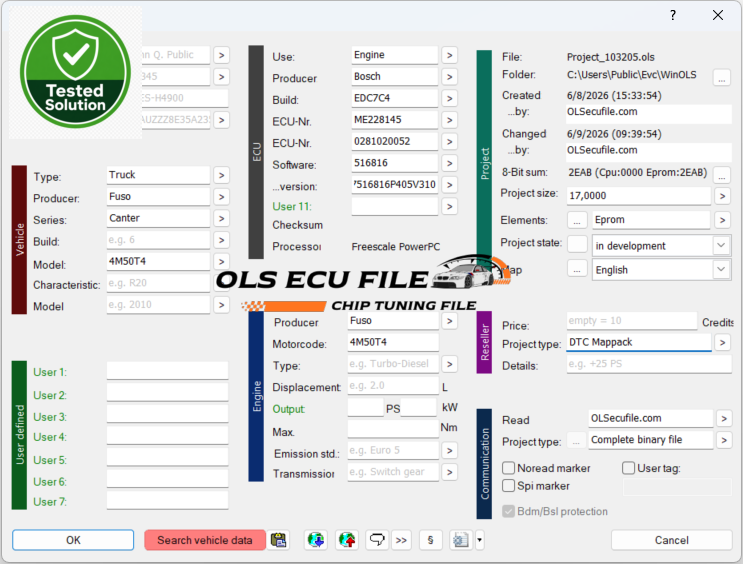Click the User 4 input field
The height and width of the screenshot is (564, 743).
(x=167, y=436)
